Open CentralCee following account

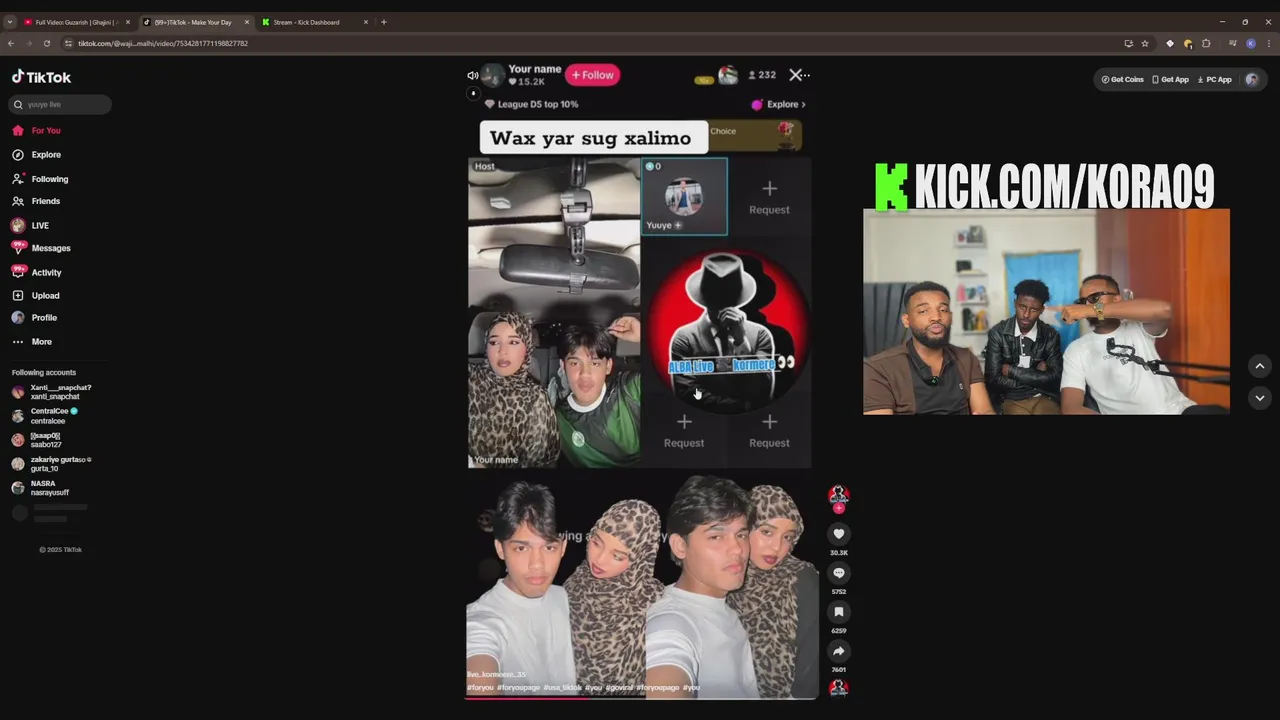[x=45, y=416]
